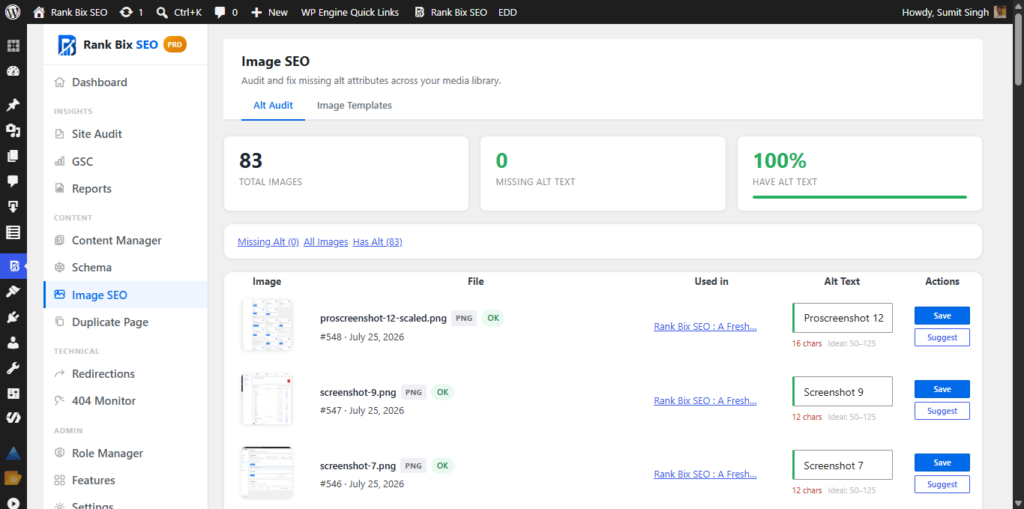Open the WordPress Dashboard gauge icon
The image size is (1024, 509).
tap(13, 72)
